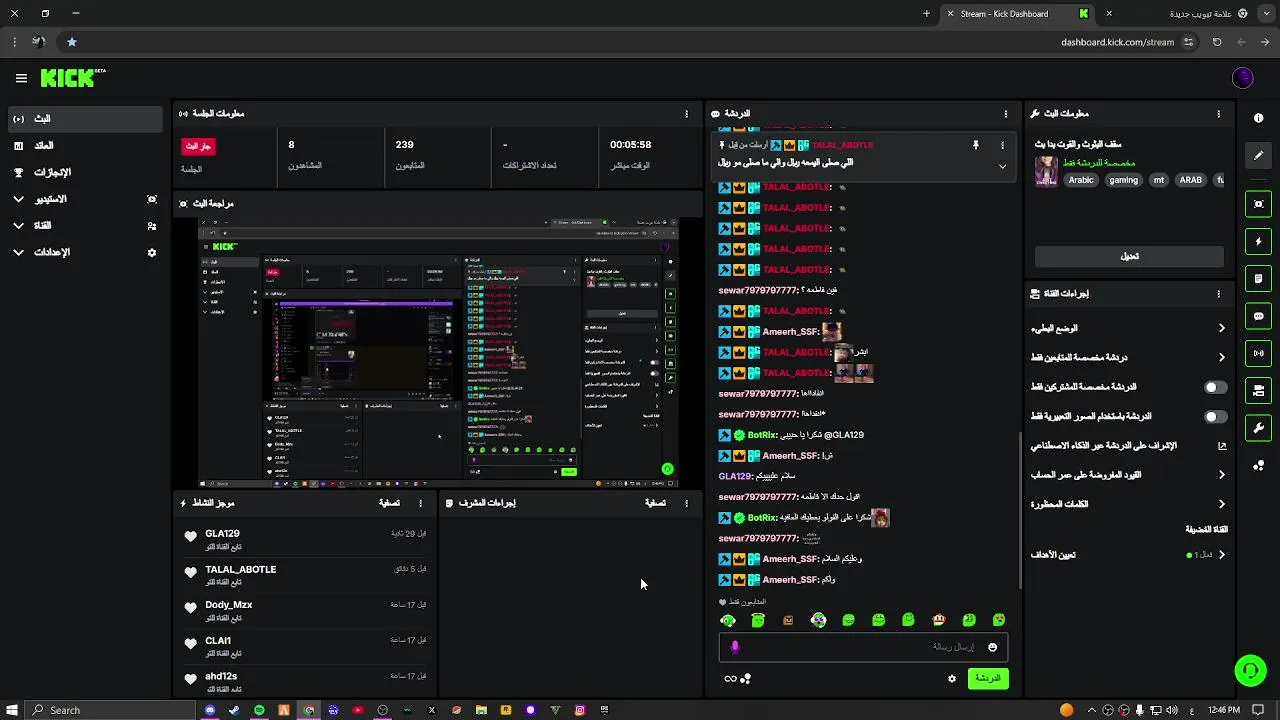Expand banned words row
Image resolution: width=1280 pixels, height=720 pixels.
point(1129,504)
